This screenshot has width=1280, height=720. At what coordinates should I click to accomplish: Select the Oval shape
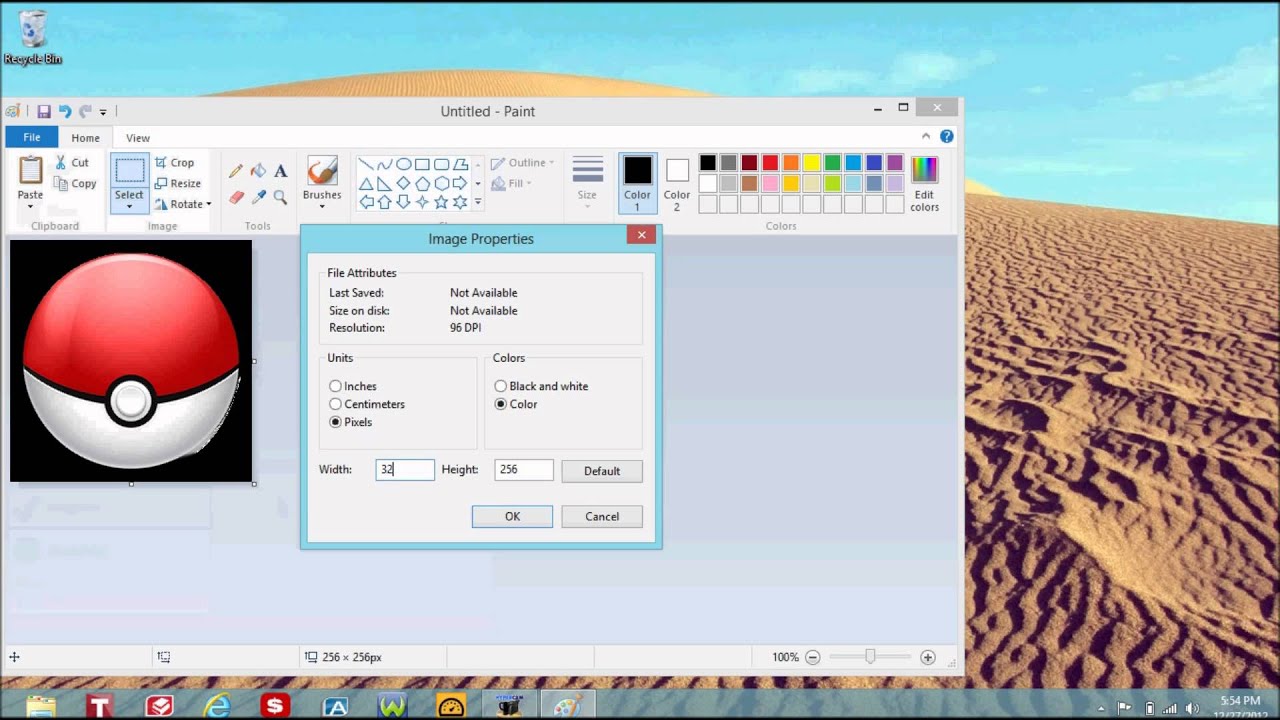click(x=403, y=164)
